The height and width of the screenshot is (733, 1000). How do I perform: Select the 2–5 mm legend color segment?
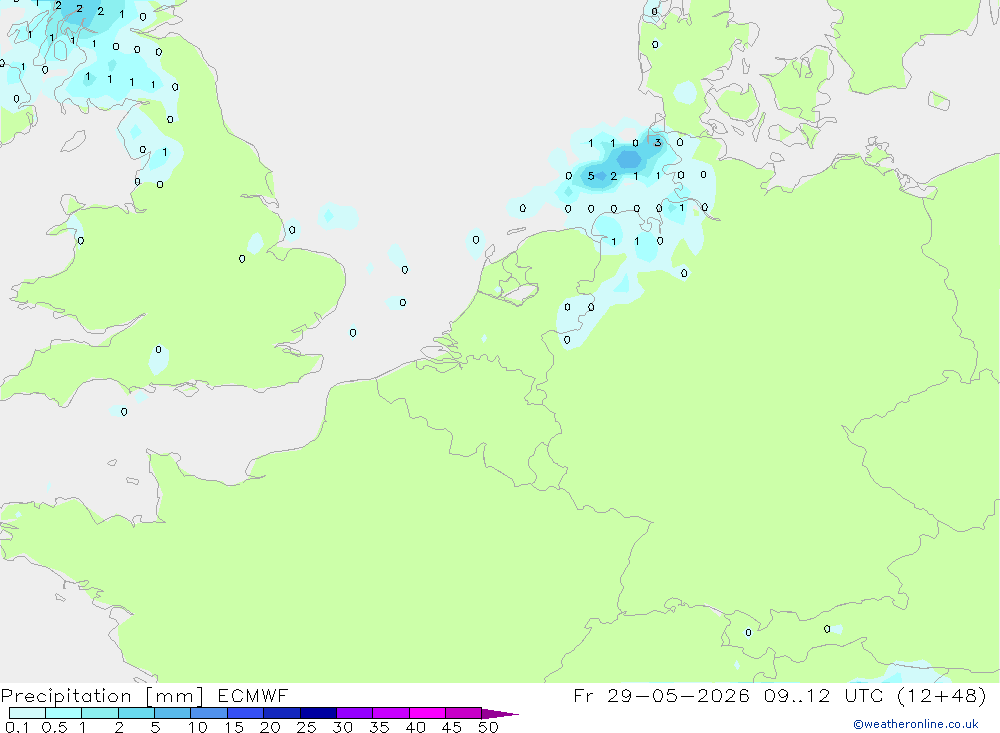click(136, 713)
